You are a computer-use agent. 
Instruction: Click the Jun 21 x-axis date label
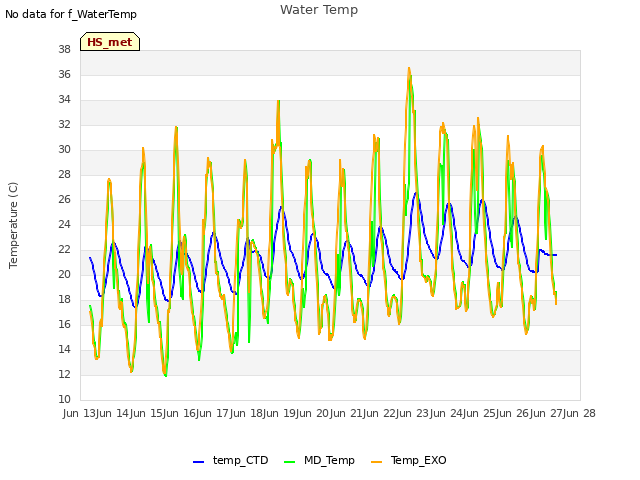tap(347, 413)
